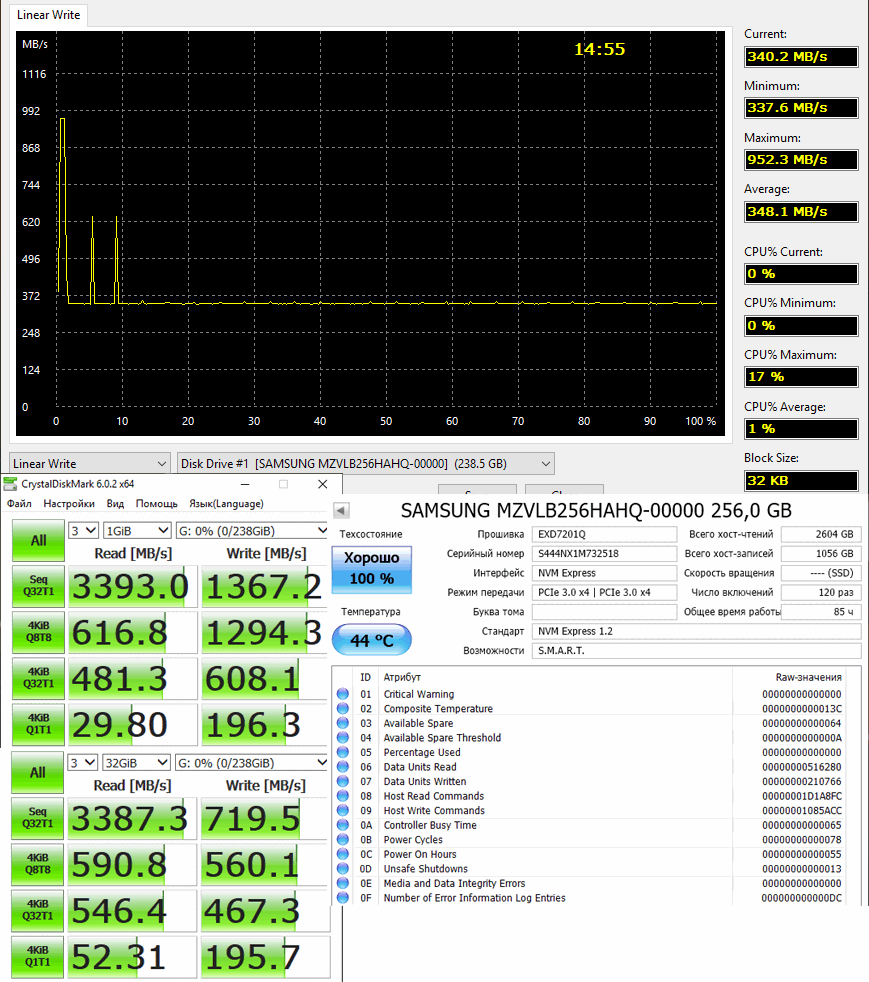Click the status orb for Percentage Used
869x982 pixels.
(x=342, y=752)
